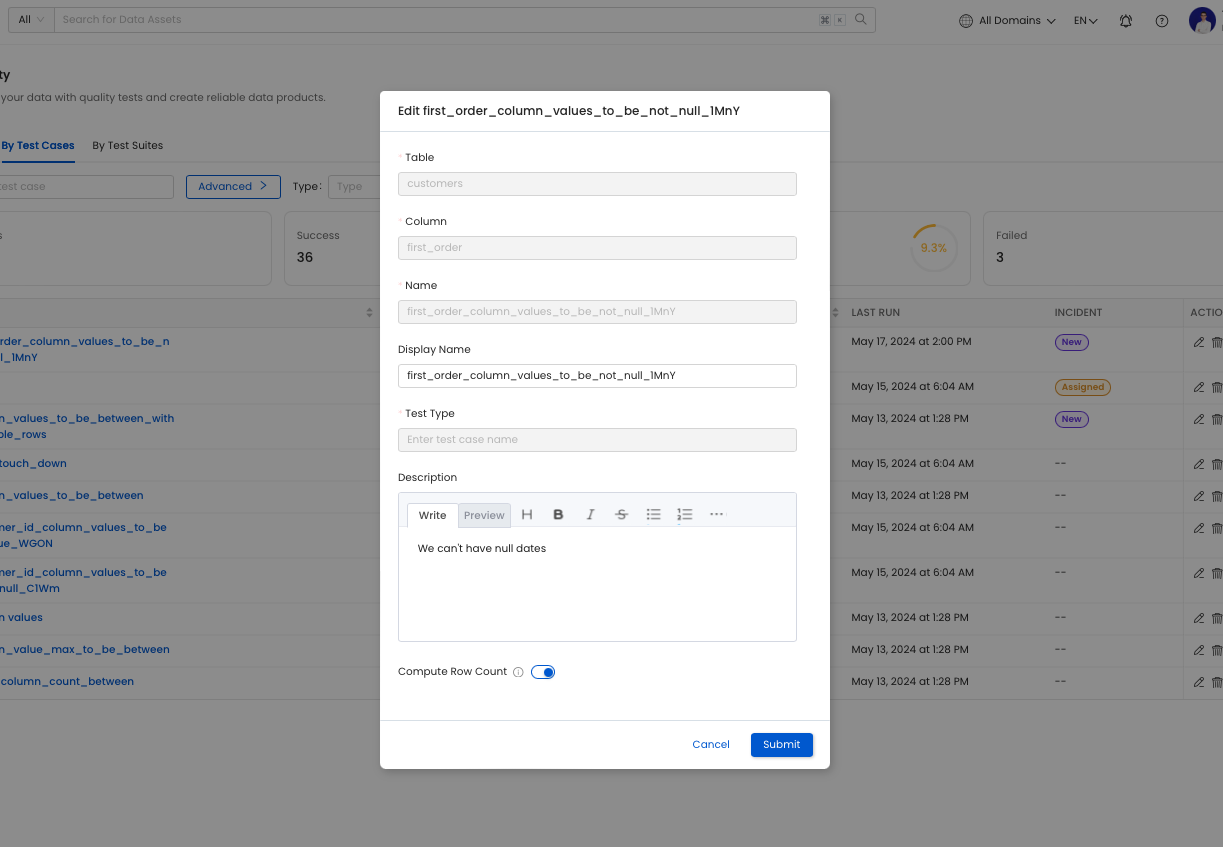Image resolution: width=1223 pixels, height=847 pixels.
Task: Toggle bold formatting in description editor
Action: [x=558, y=515]
